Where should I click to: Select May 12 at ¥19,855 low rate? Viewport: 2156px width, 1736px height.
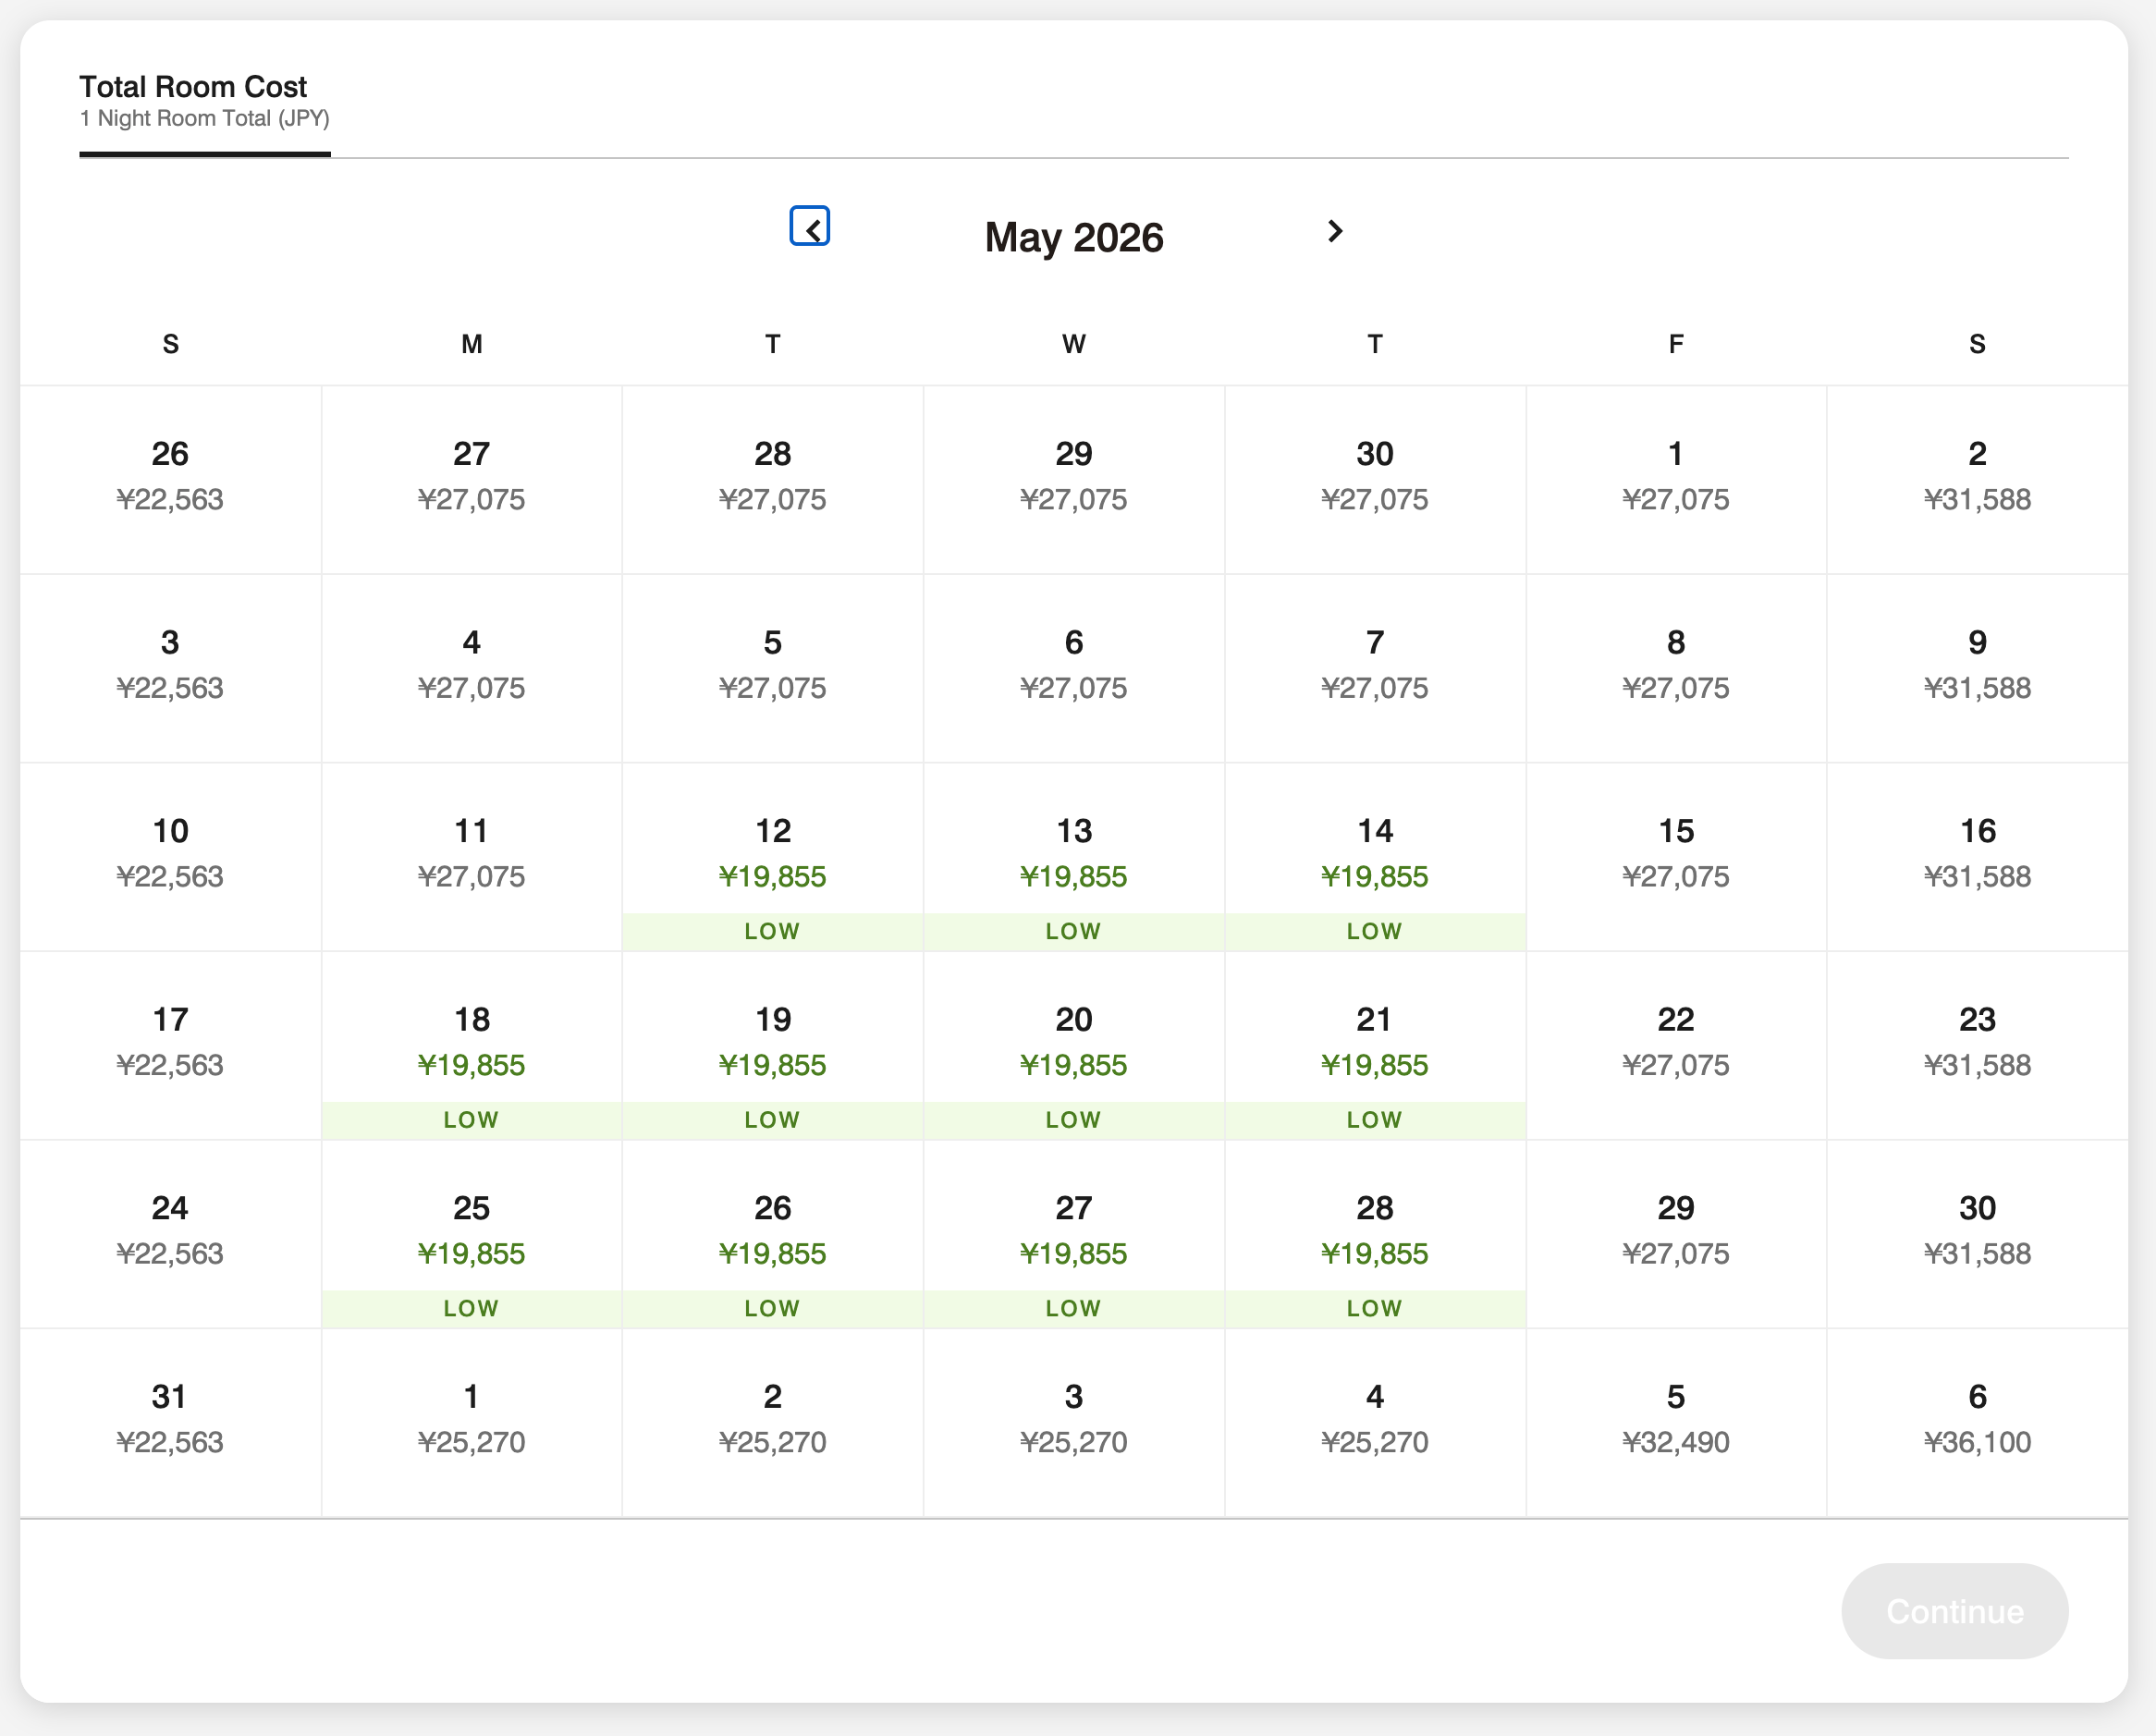click(772, 855)
